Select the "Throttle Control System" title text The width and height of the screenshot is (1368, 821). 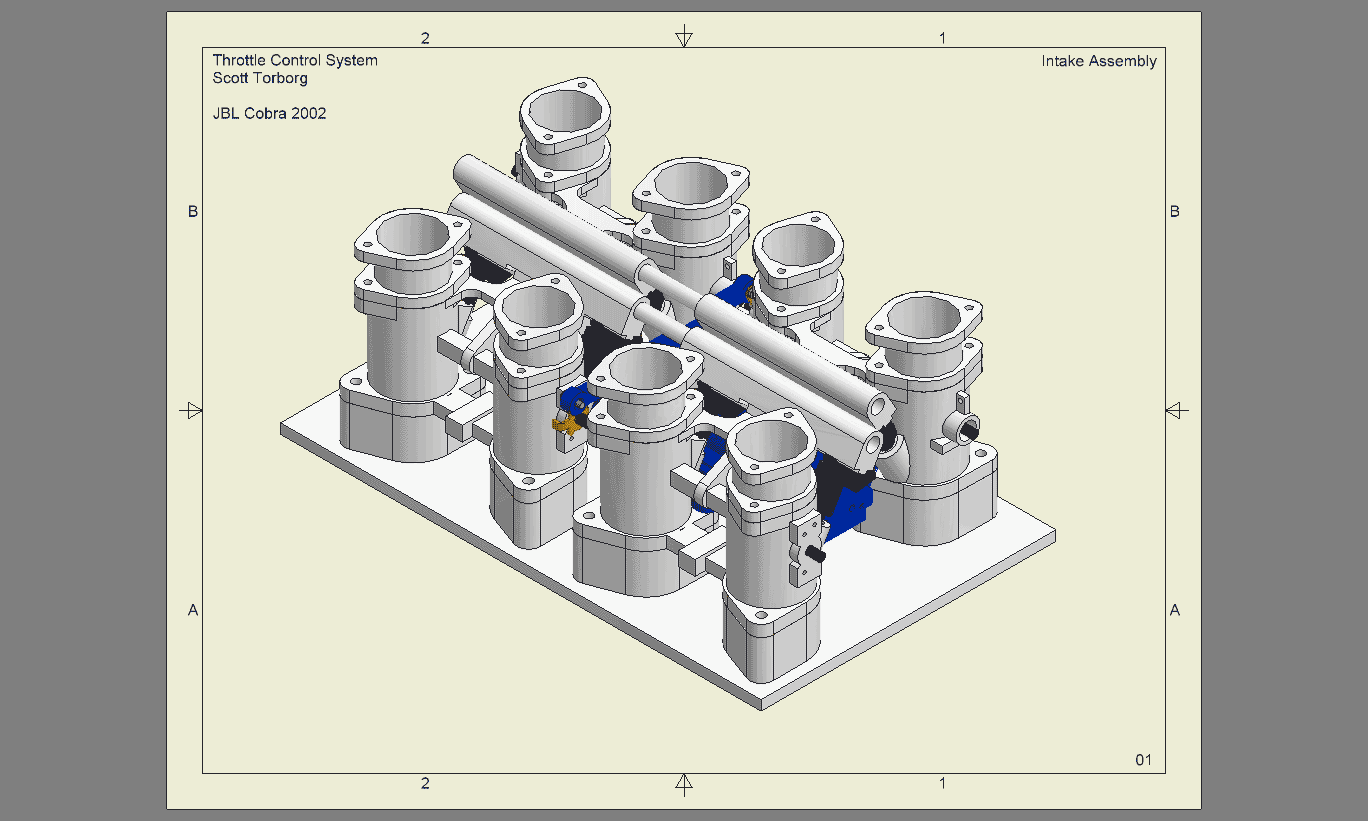pyautogui.click(x=295, y=60)
